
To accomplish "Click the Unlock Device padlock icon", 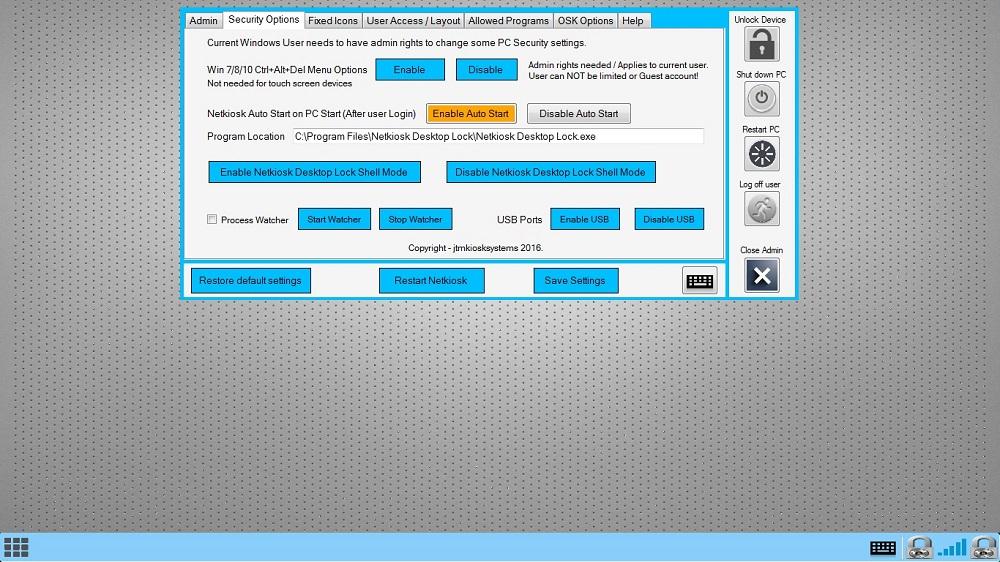I will 761,44.
